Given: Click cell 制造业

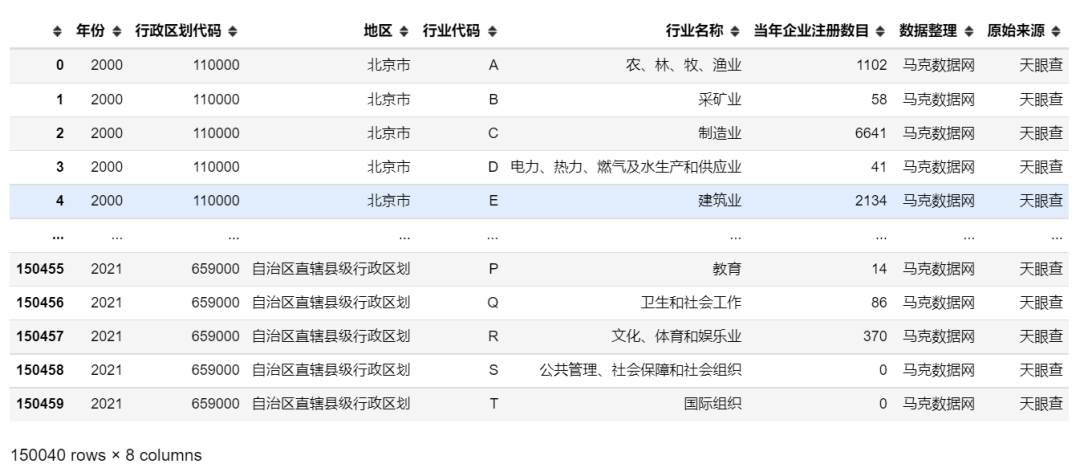Looking at the screenshot, I should 720,133.
